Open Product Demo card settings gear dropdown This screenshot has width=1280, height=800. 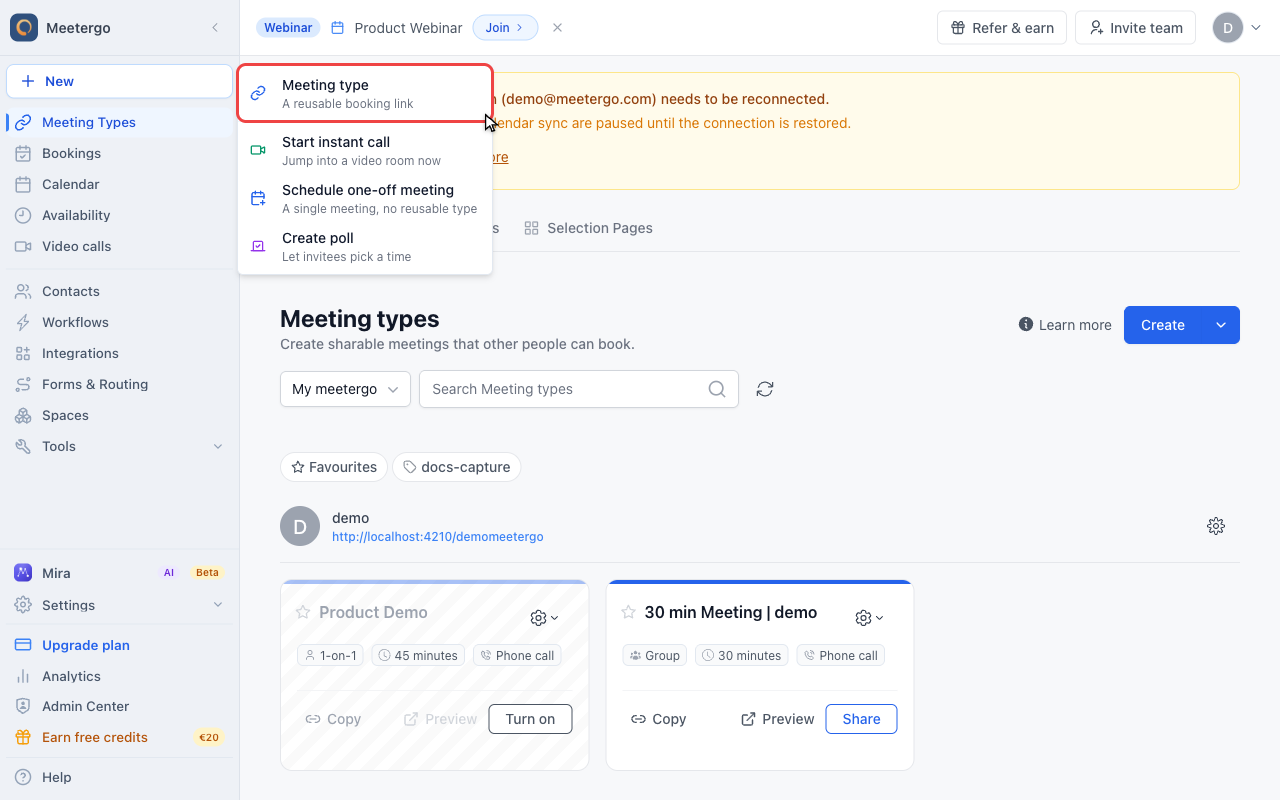pos(545,618)
